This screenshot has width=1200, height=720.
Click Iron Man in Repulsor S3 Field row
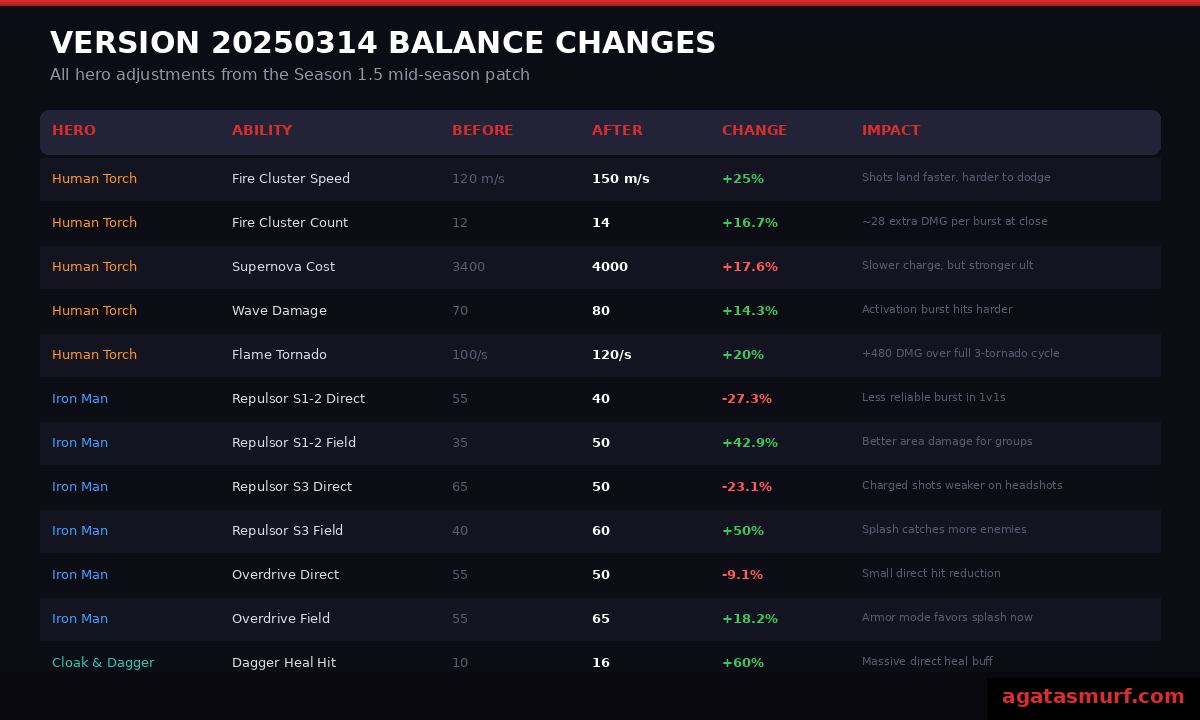coord(80,531)
